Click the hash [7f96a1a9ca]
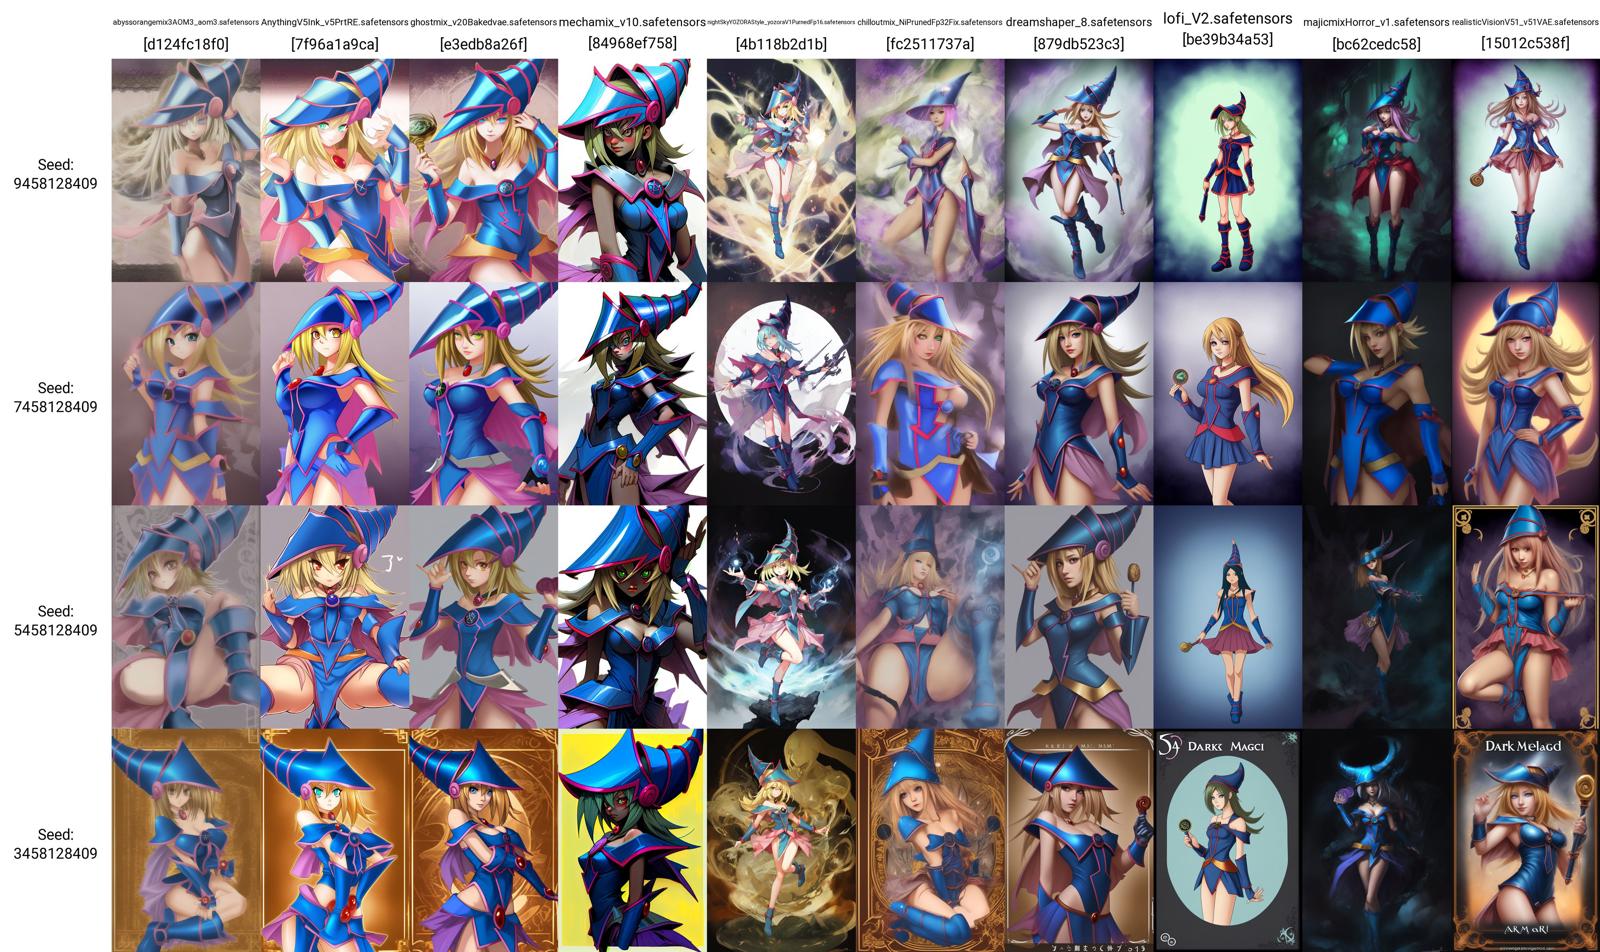This screenshot has width=1600, height=952. (335, 44)
